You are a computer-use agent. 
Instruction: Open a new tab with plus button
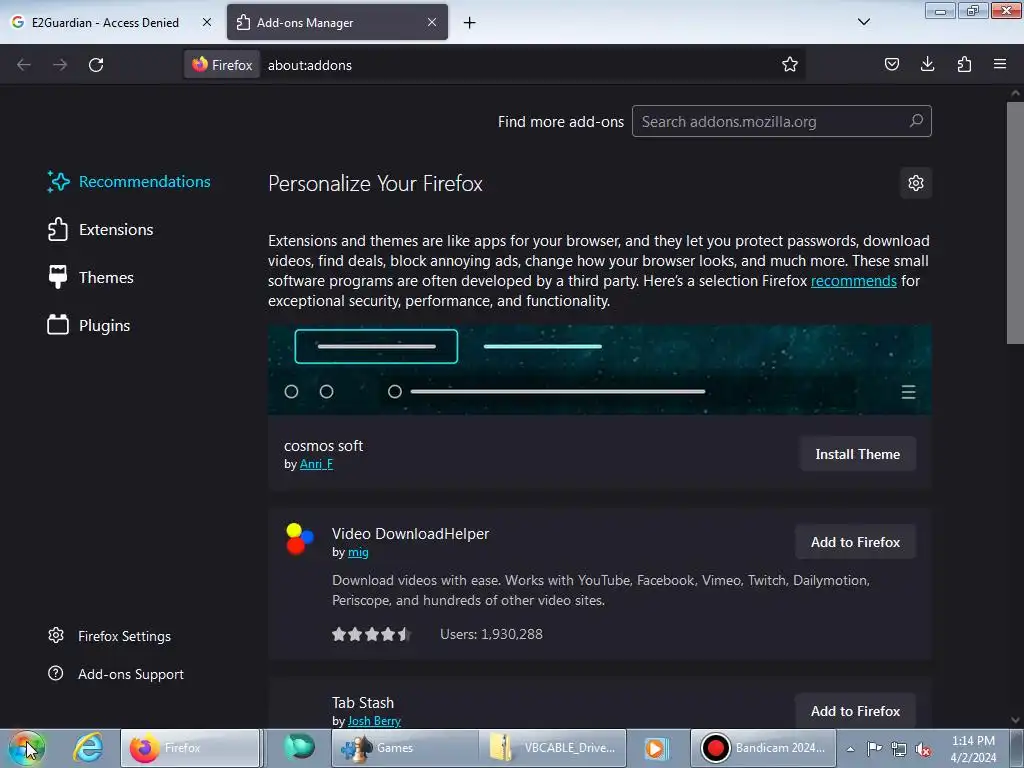(x=470, y=23)
